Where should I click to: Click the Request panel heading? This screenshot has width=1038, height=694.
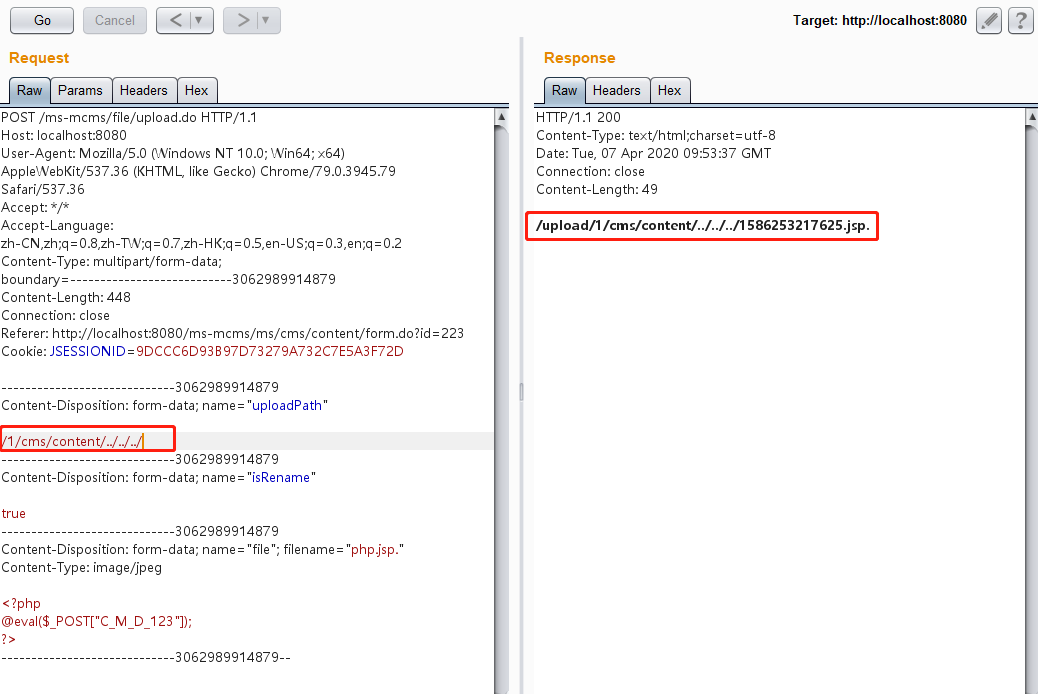click(x=39, y=58)
